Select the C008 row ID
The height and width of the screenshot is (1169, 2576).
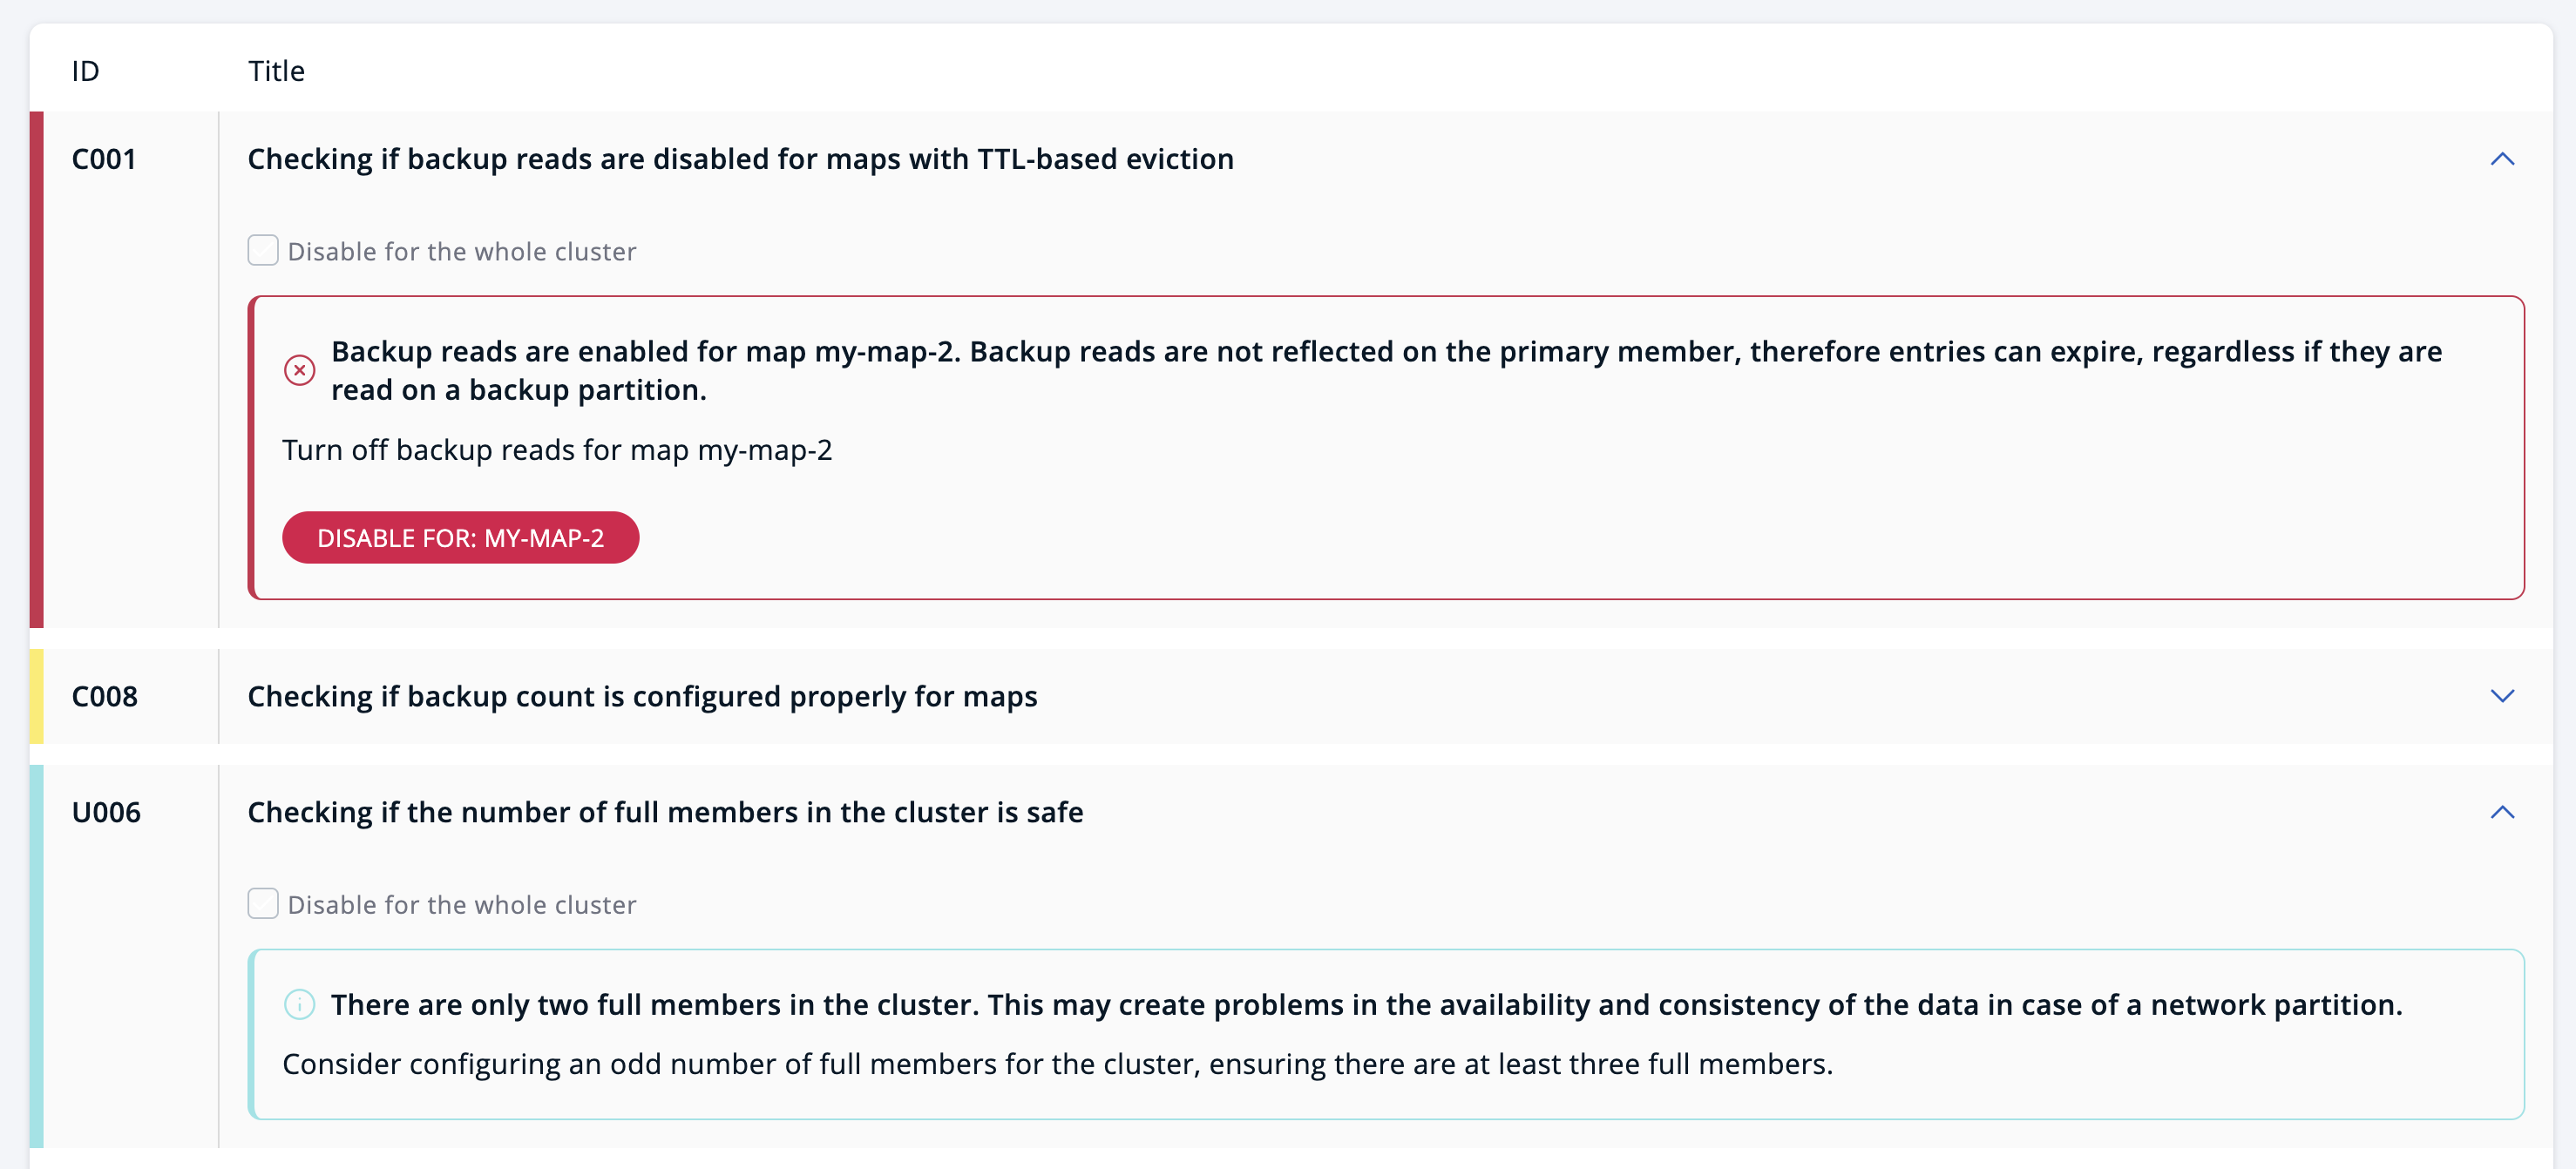105,696
